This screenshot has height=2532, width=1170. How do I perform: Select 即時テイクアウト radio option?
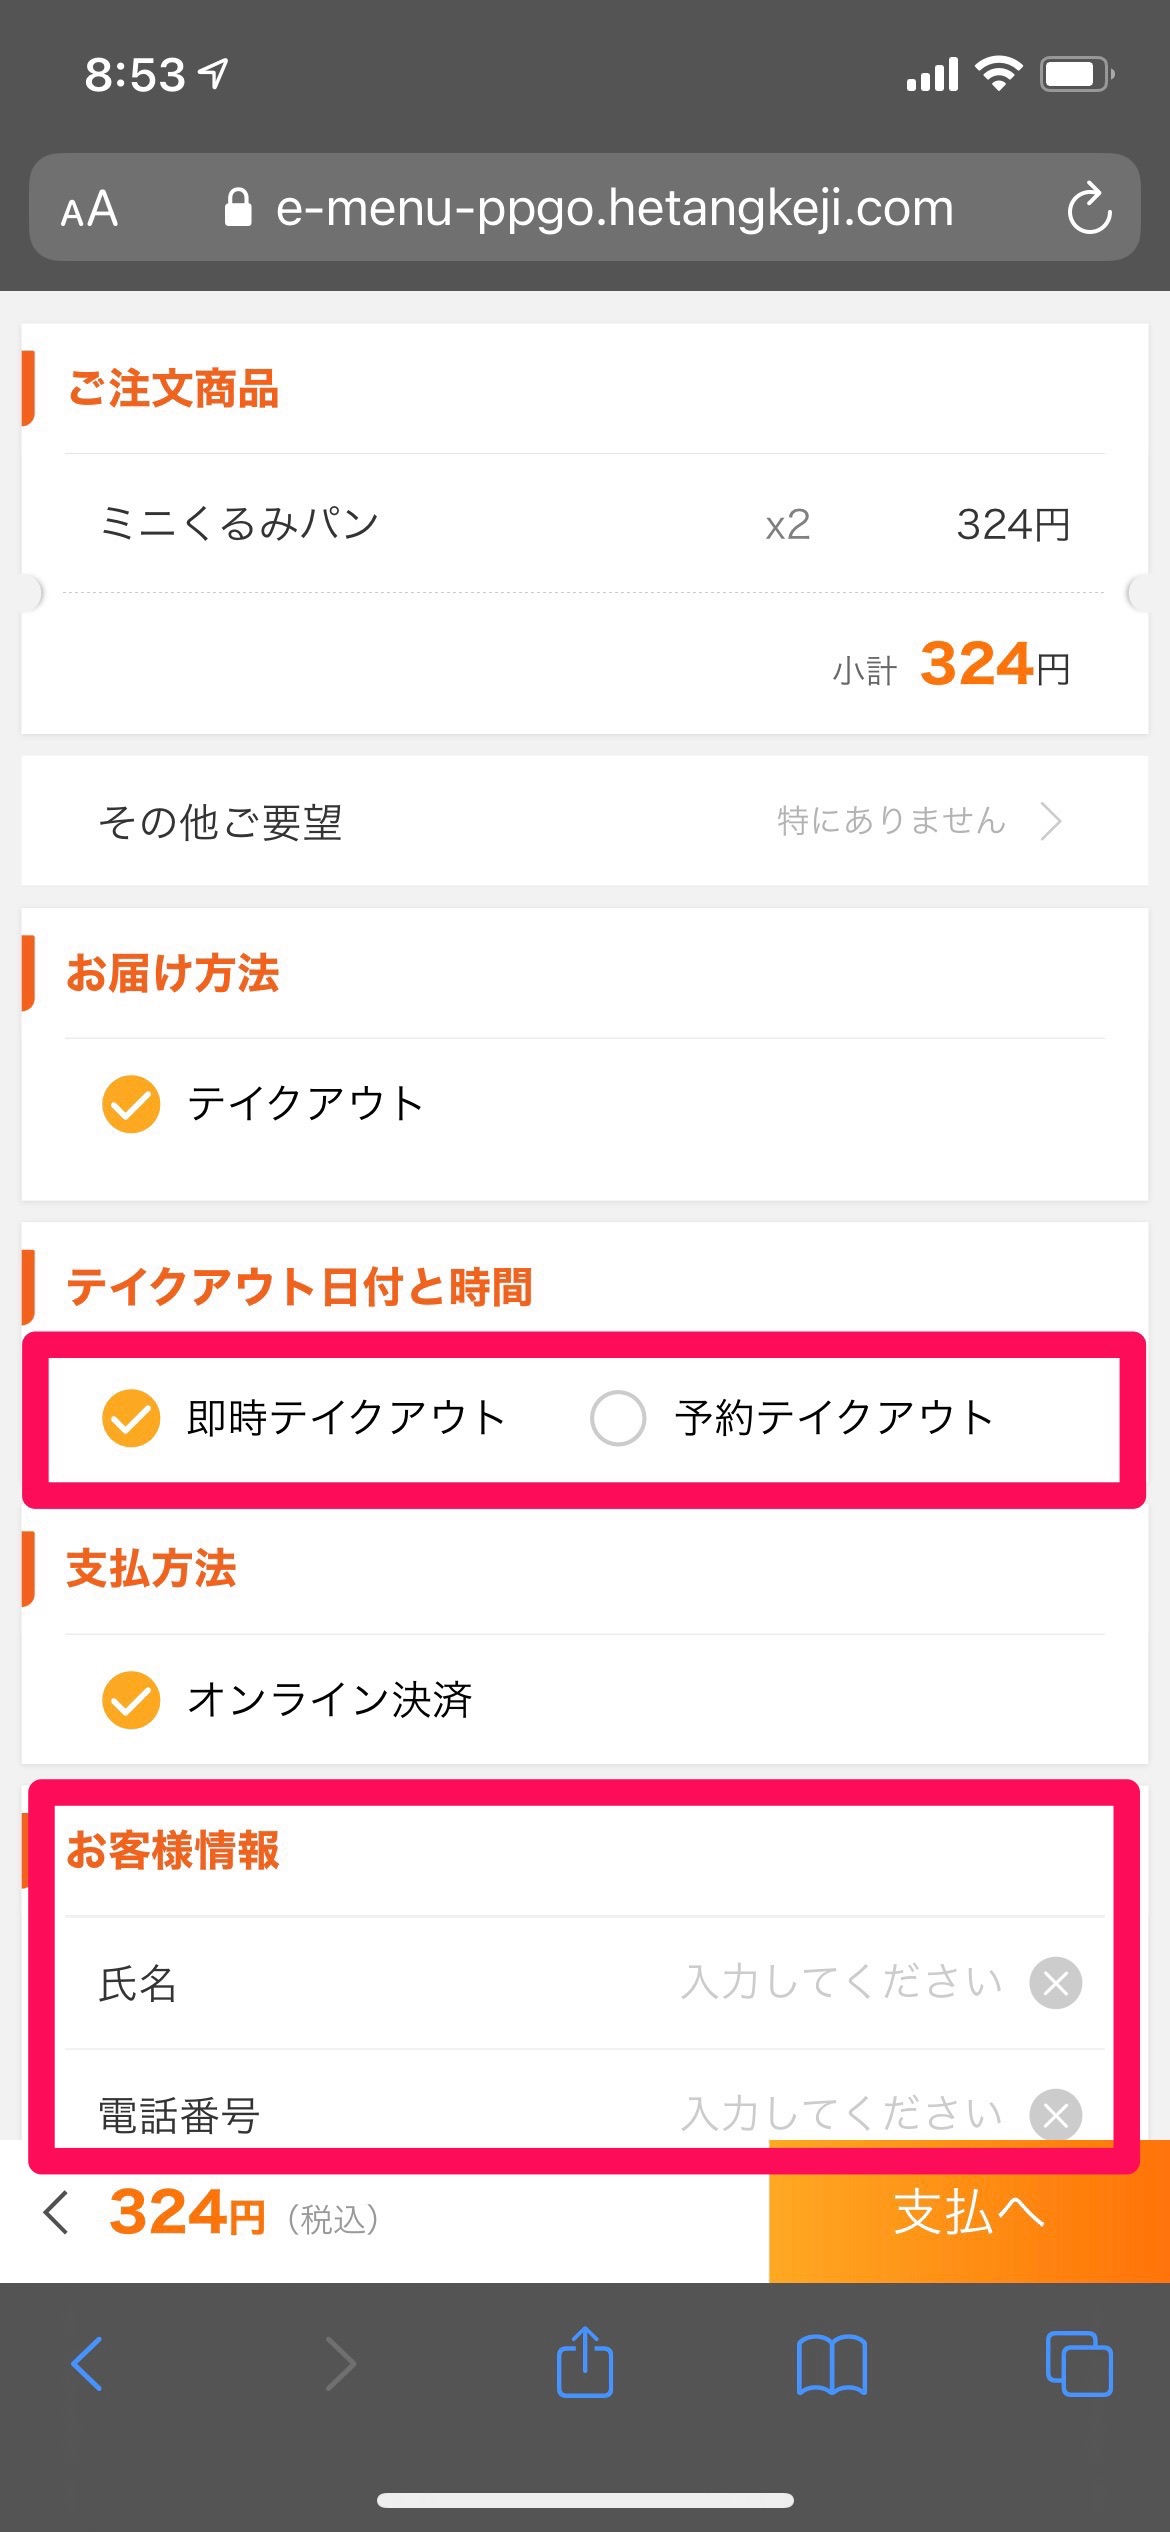click(x=131, y=1418)
